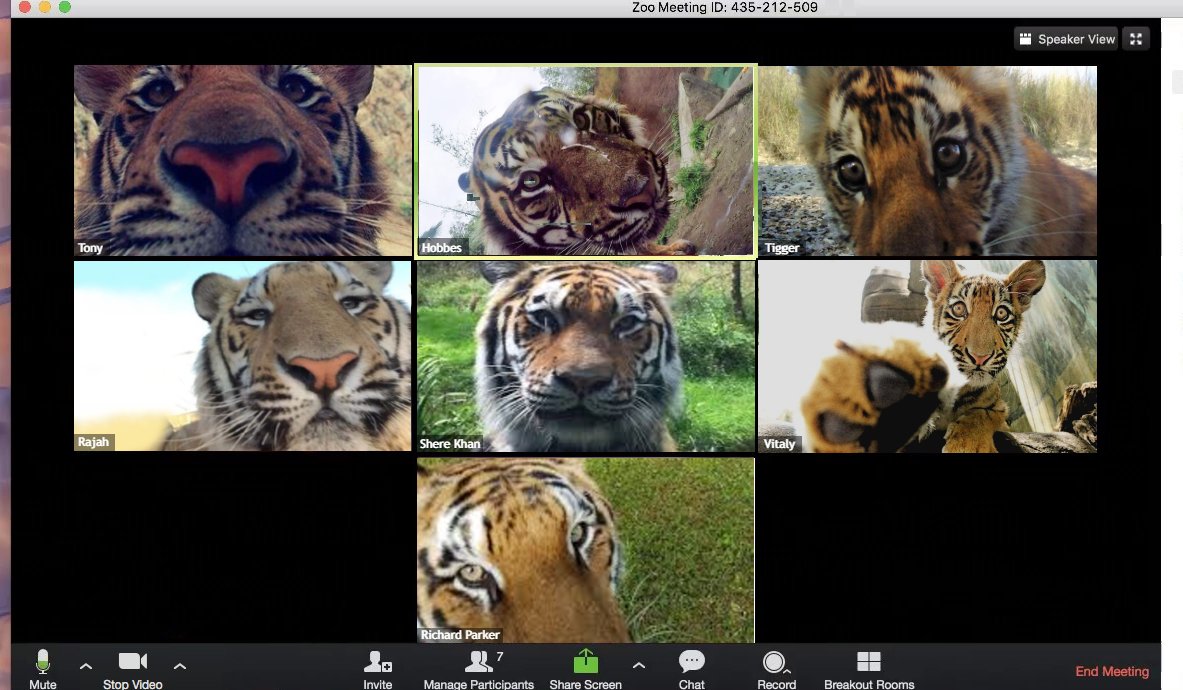Screen dimensions: 1183x690
Task: Select Hobbes's highlighted video tile
Action: [x=585, y=161]
